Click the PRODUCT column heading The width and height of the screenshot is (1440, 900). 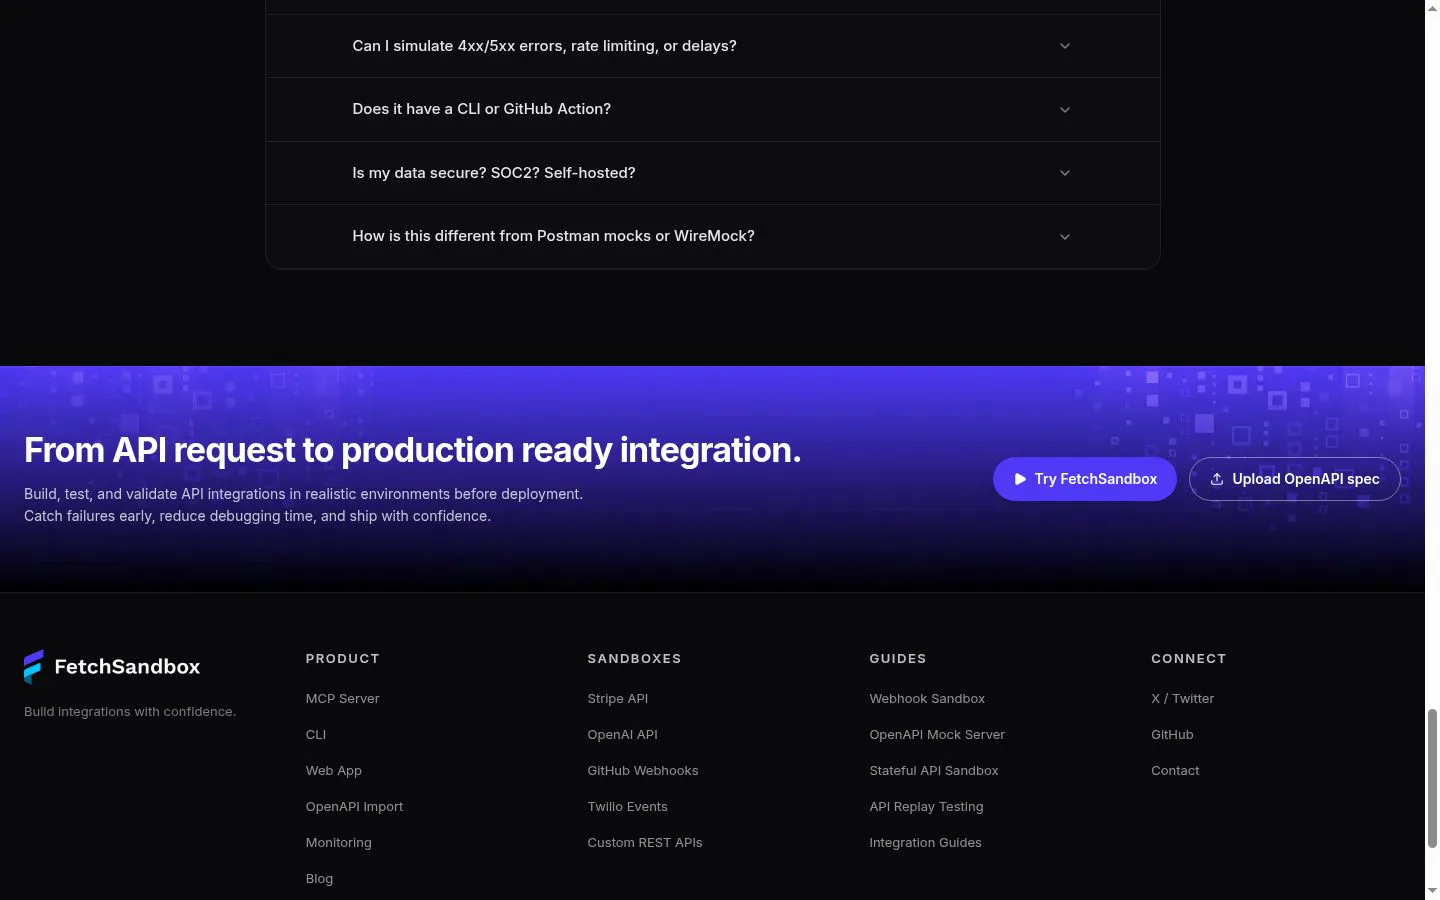[343, 659]
